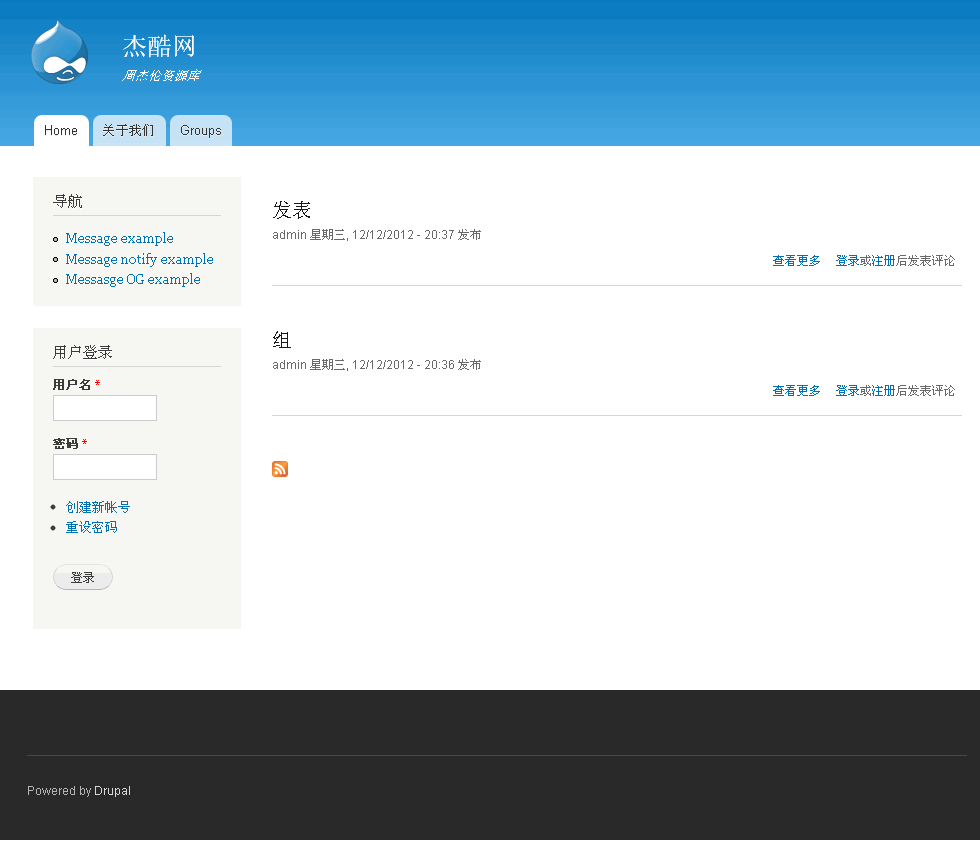
Task: Click inside the 用户名 username field
Action: (104, 407)
